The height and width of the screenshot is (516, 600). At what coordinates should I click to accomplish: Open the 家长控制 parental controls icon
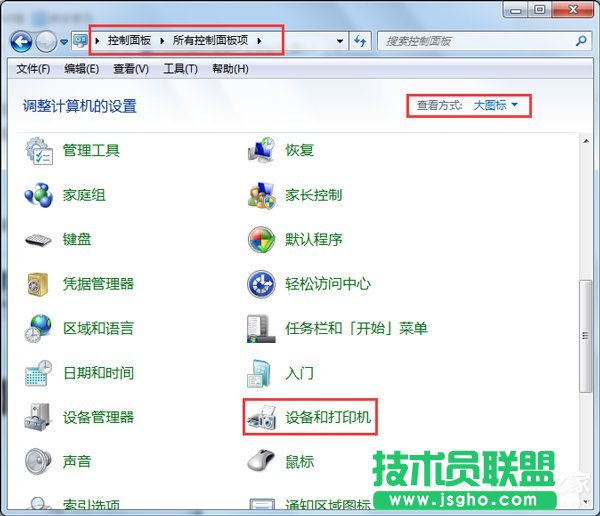tap(261, 195)
